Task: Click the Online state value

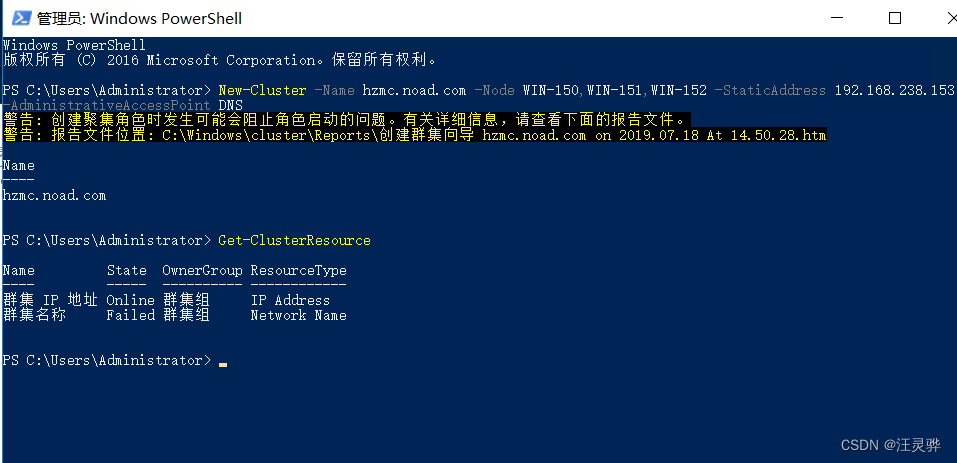Action: 131,300
